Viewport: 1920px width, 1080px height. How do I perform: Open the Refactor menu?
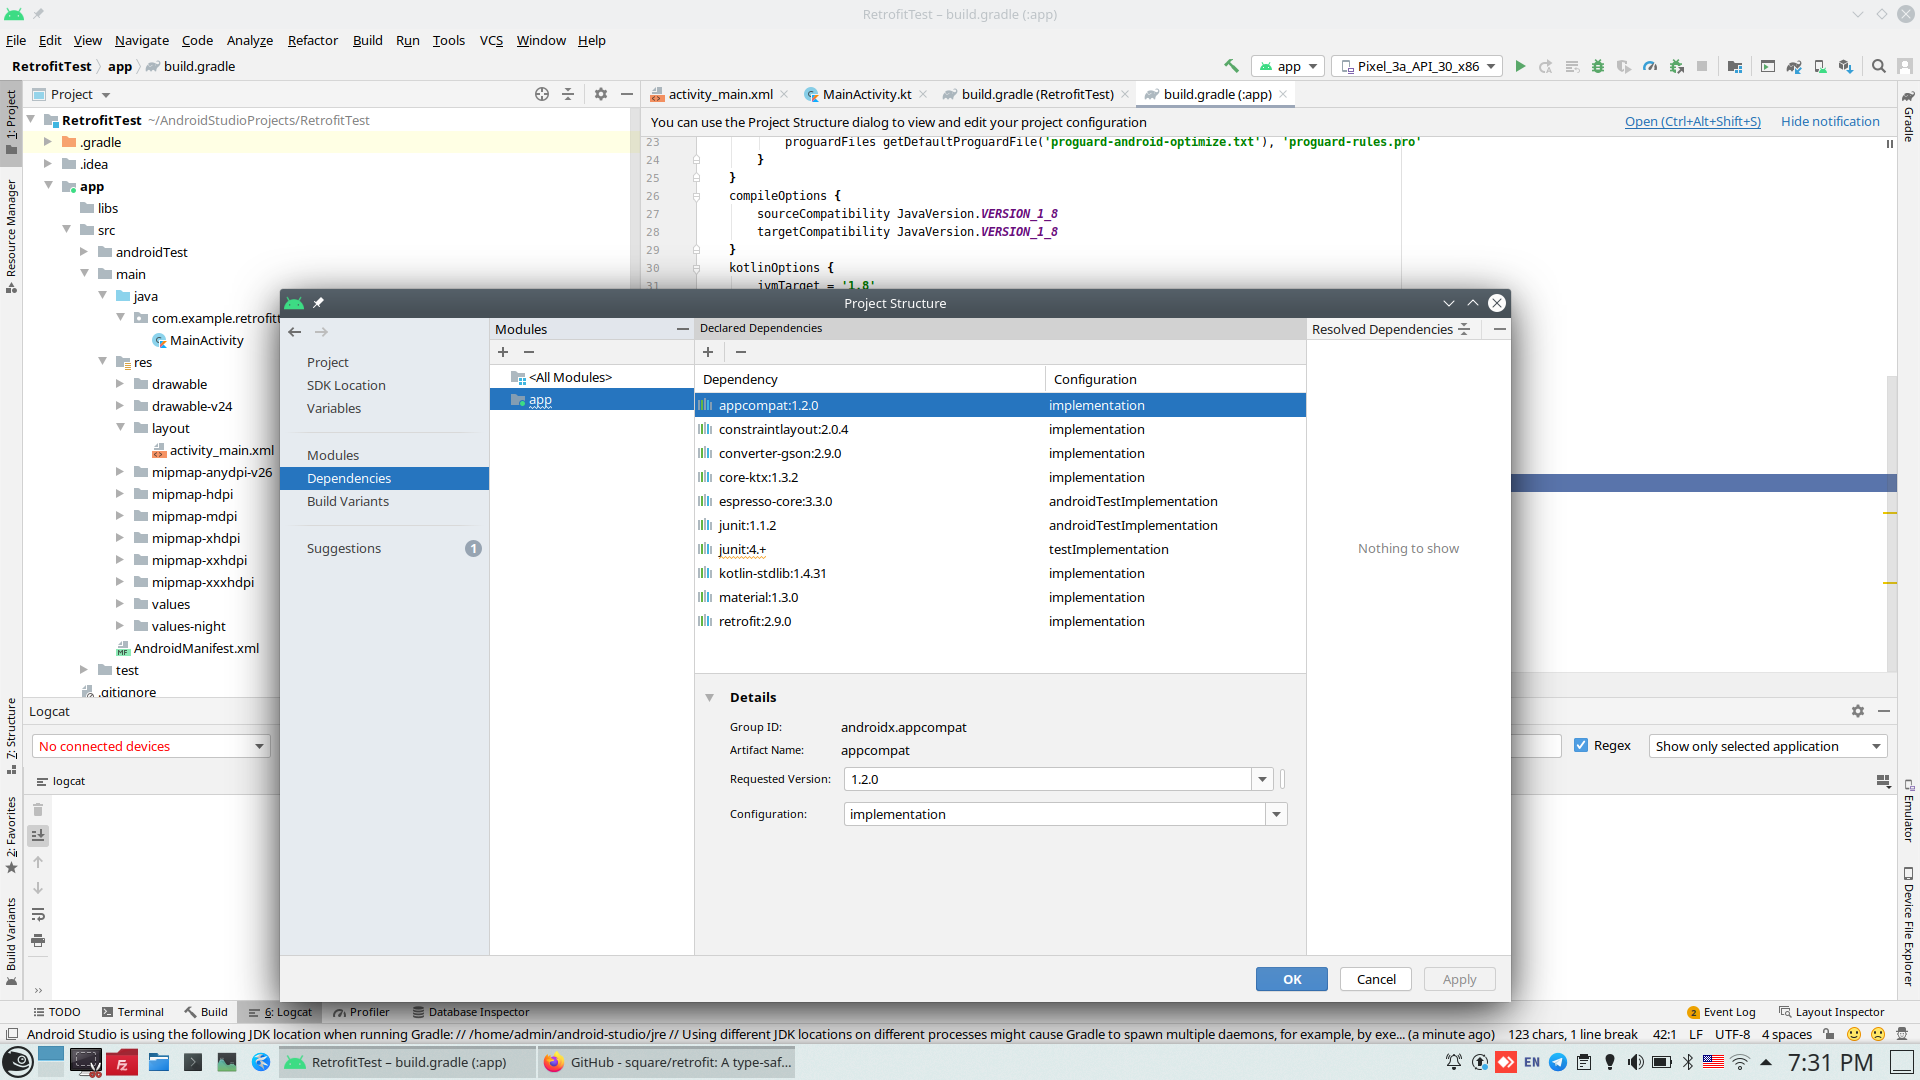312,40
